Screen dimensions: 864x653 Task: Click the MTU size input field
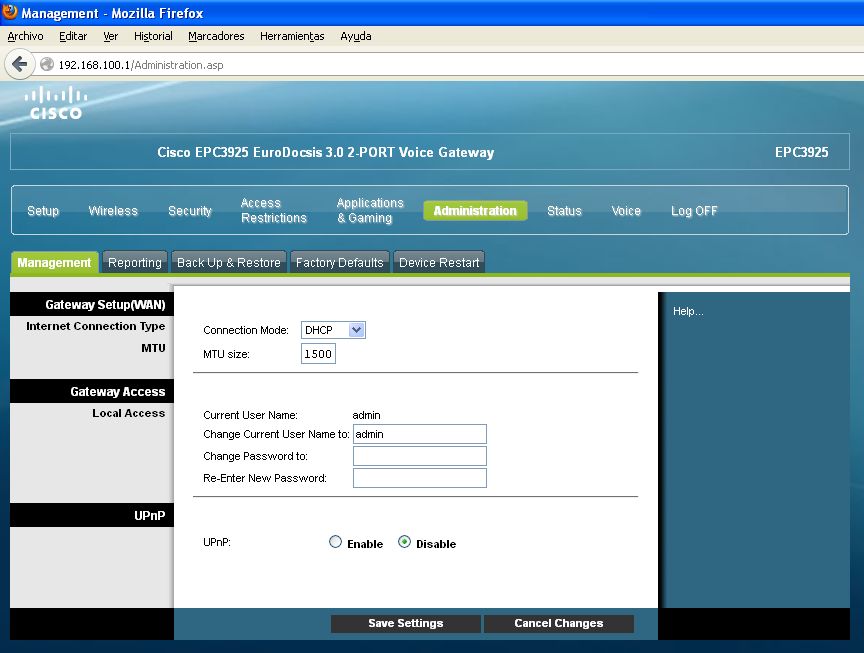[x=318, y=354]
